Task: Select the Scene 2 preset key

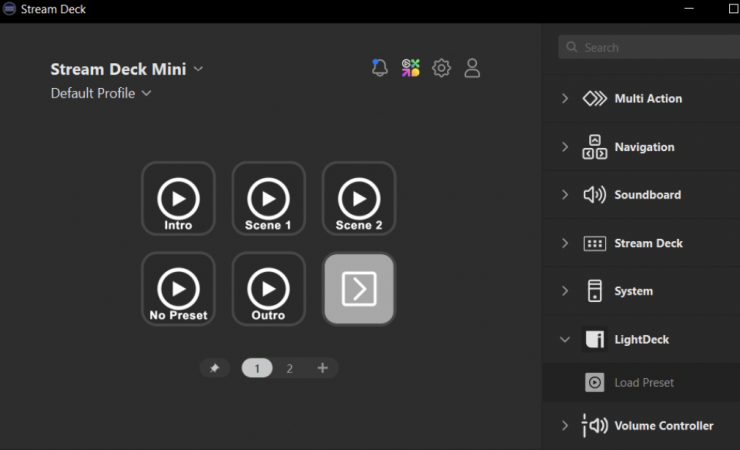Action: (359, 199)
